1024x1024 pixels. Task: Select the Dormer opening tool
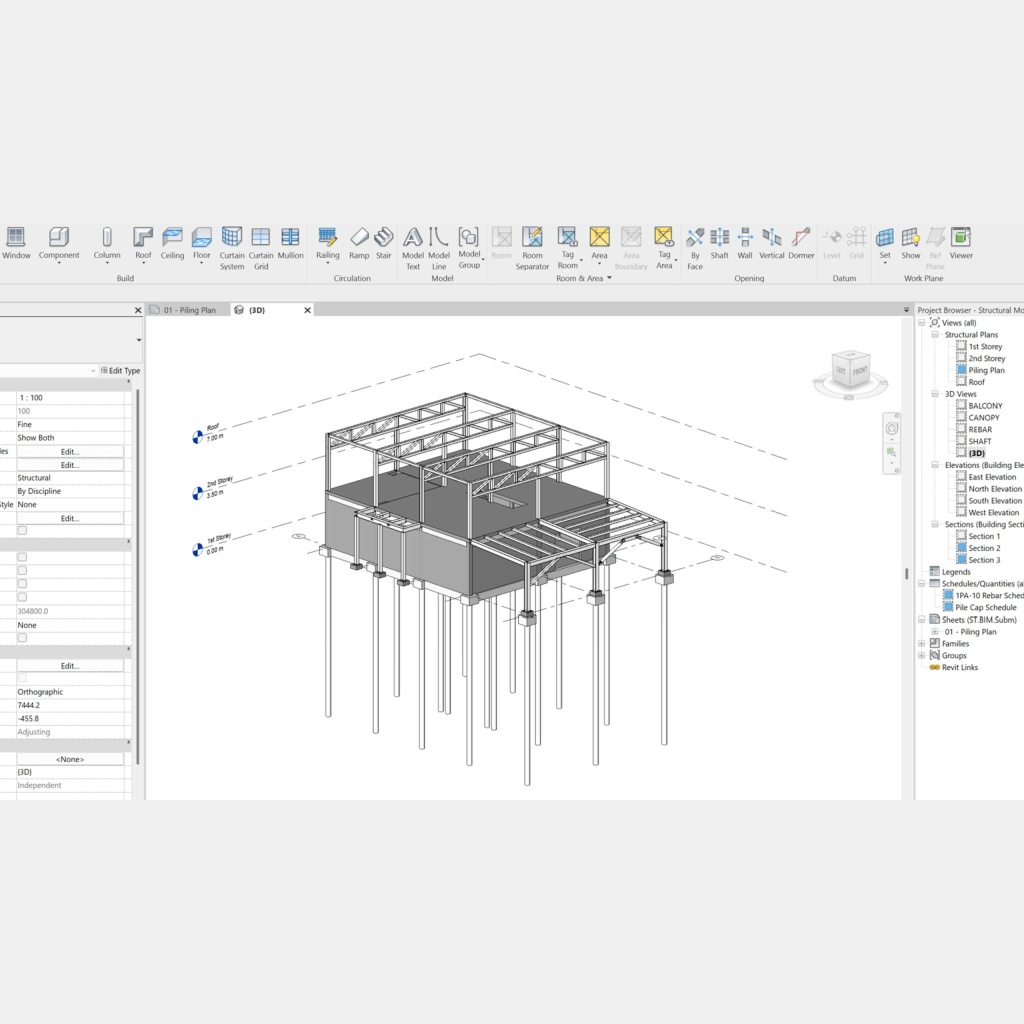point(801,243)
